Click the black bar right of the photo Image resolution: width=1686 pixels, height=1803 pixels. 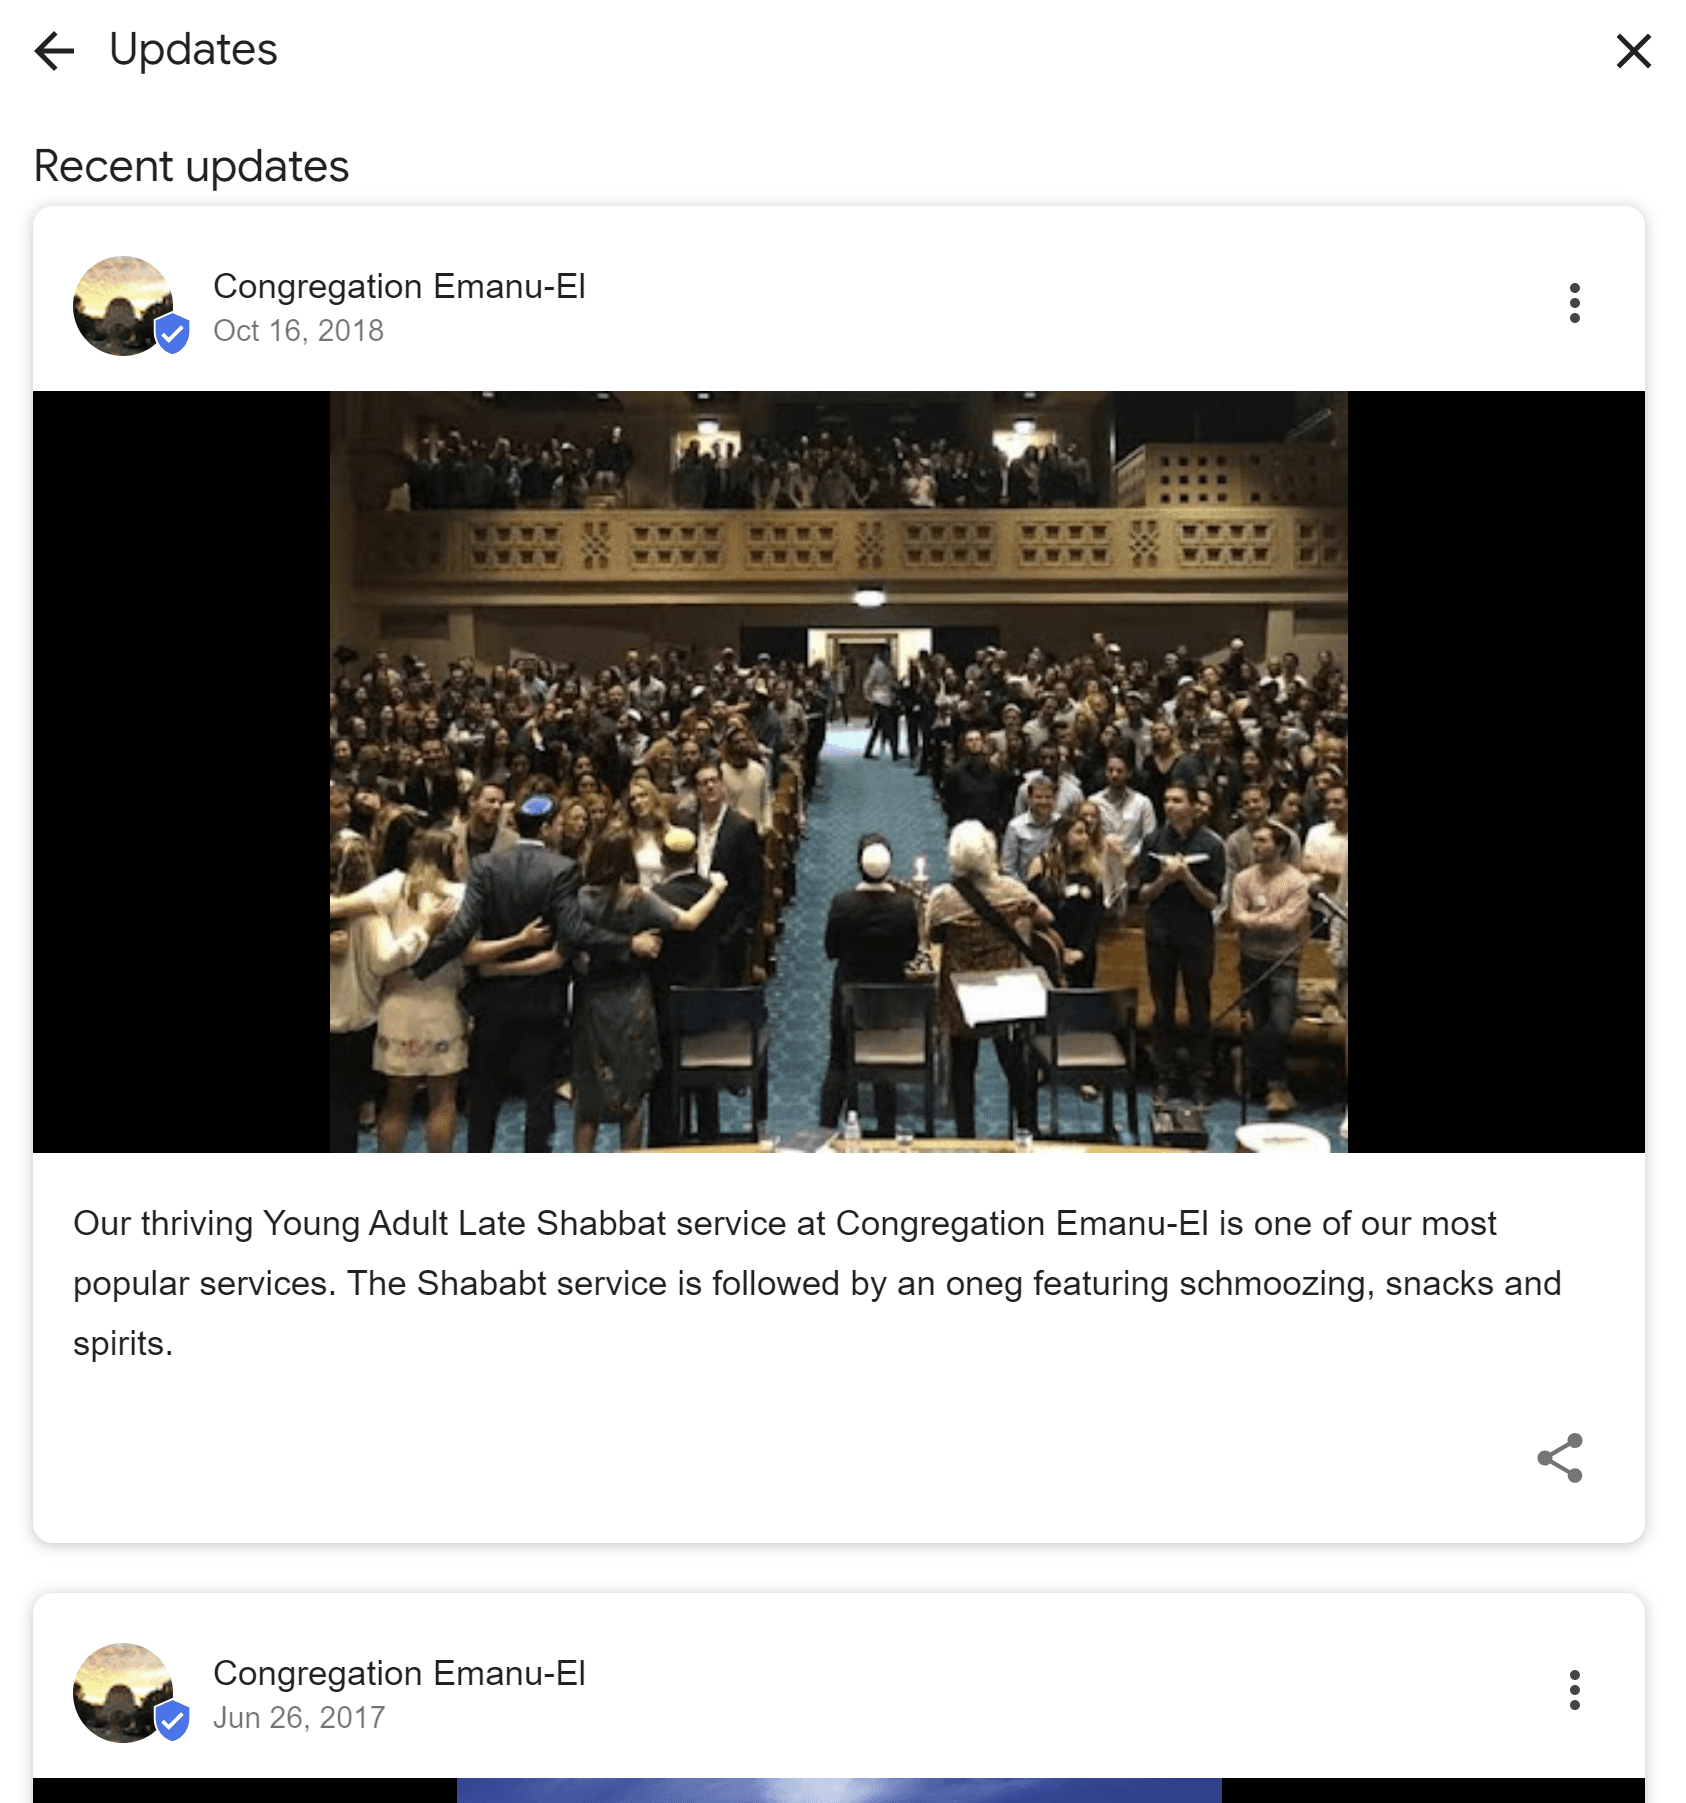click(x=1496, y=771)
